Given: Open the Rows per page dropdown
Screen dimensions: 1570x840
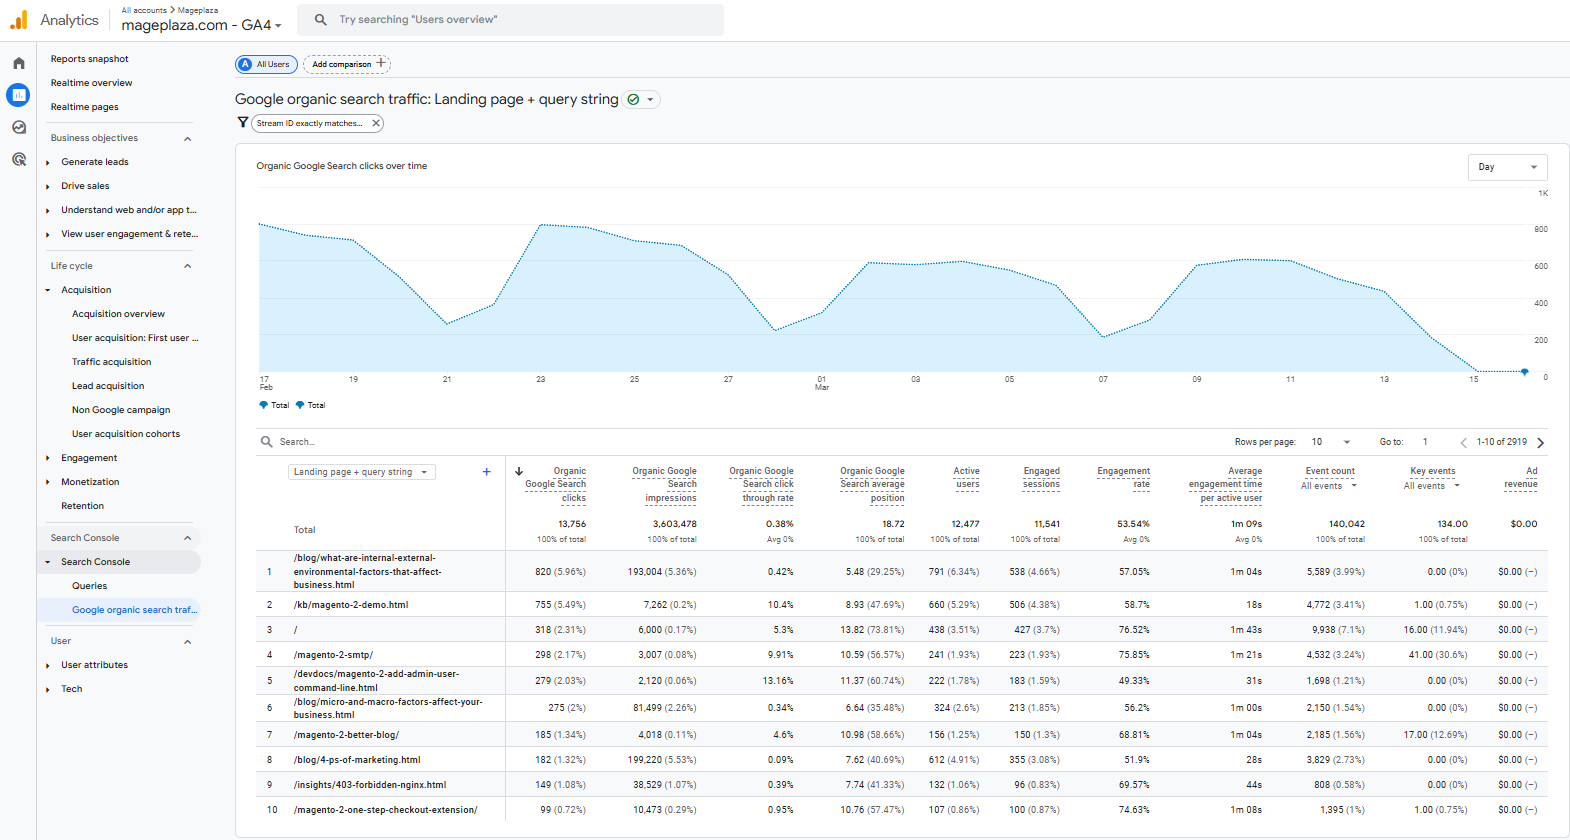Looking at the screenshot, I should click(x=1331, y=442).
